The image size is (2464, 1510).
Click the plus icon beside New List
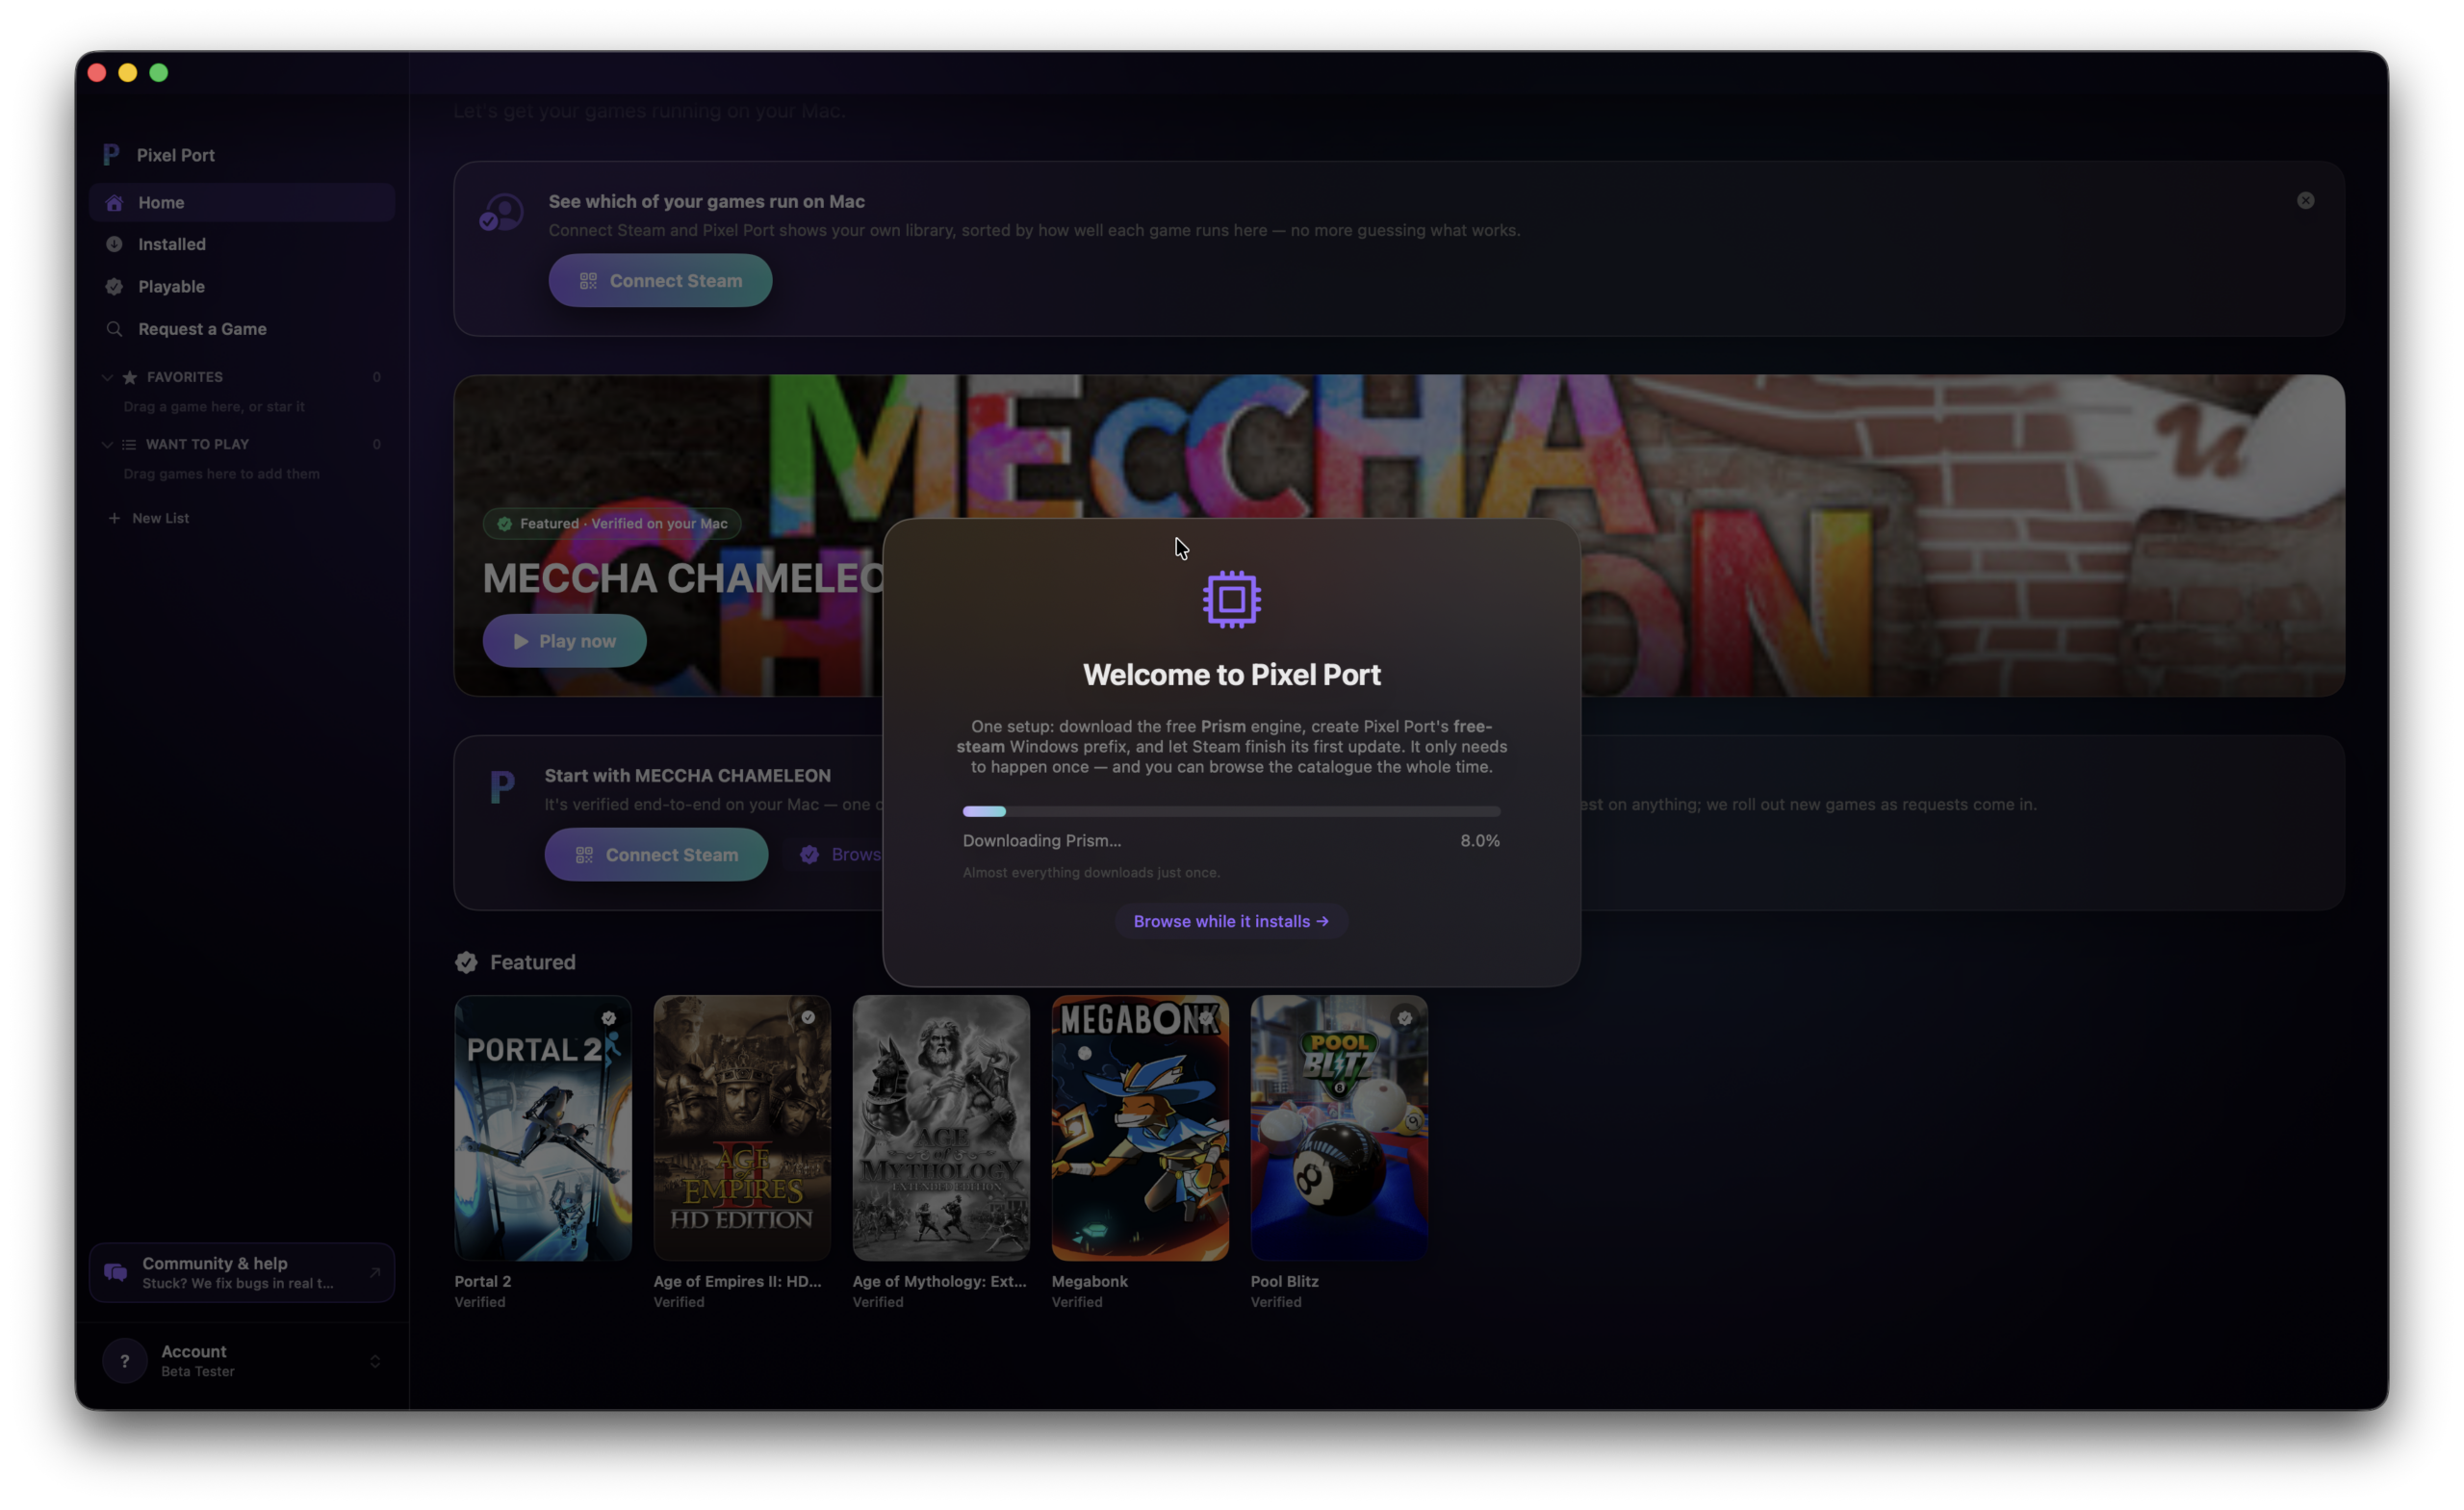tap(114, 518)
